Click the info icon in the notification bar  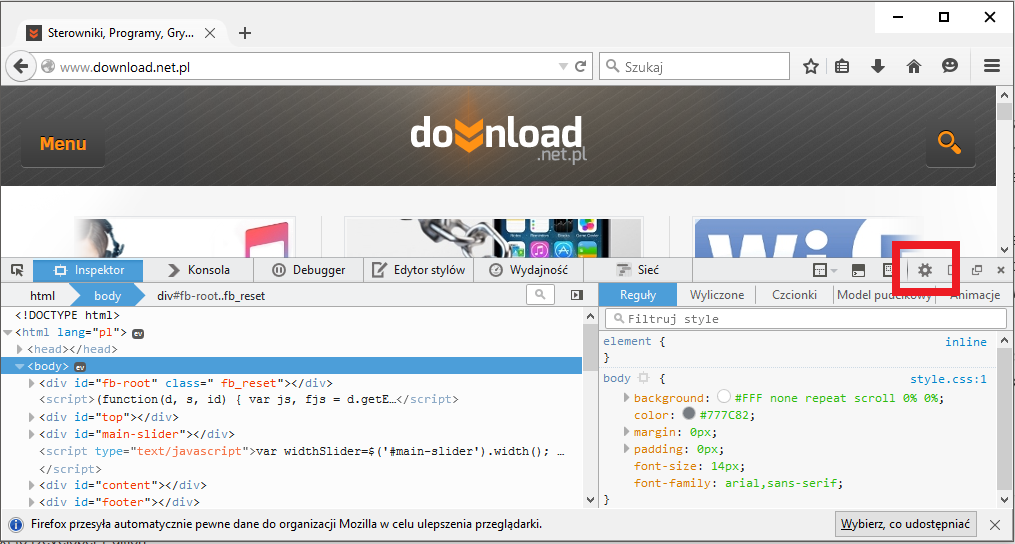pyautogui.click(x=17, y=524)
